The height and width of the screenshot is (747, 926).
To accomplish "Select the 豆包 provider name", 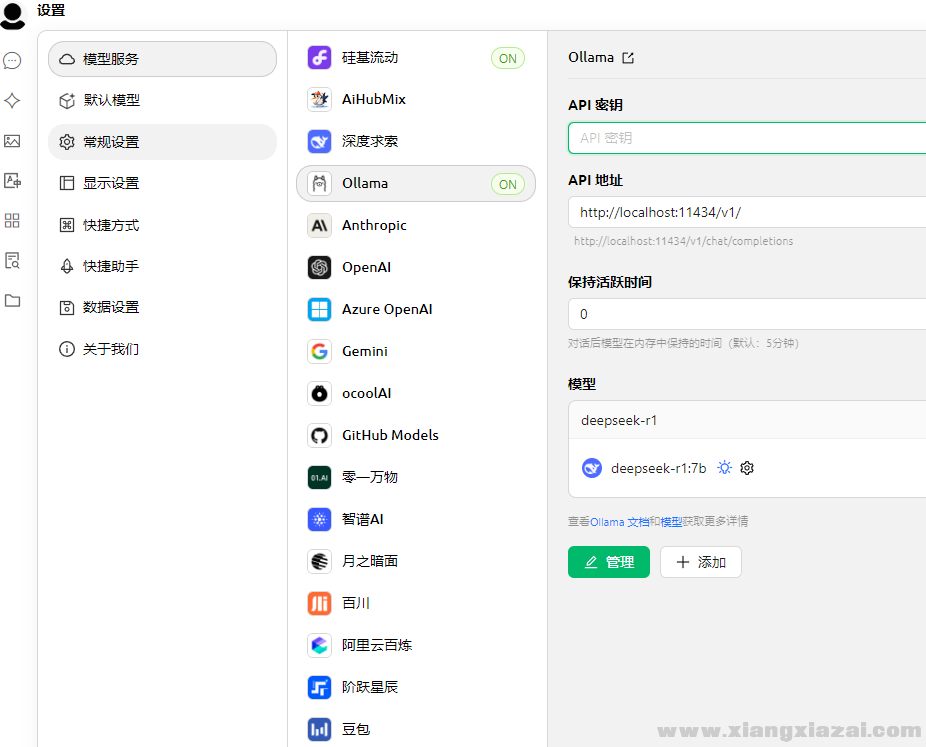I will [356, 730].
